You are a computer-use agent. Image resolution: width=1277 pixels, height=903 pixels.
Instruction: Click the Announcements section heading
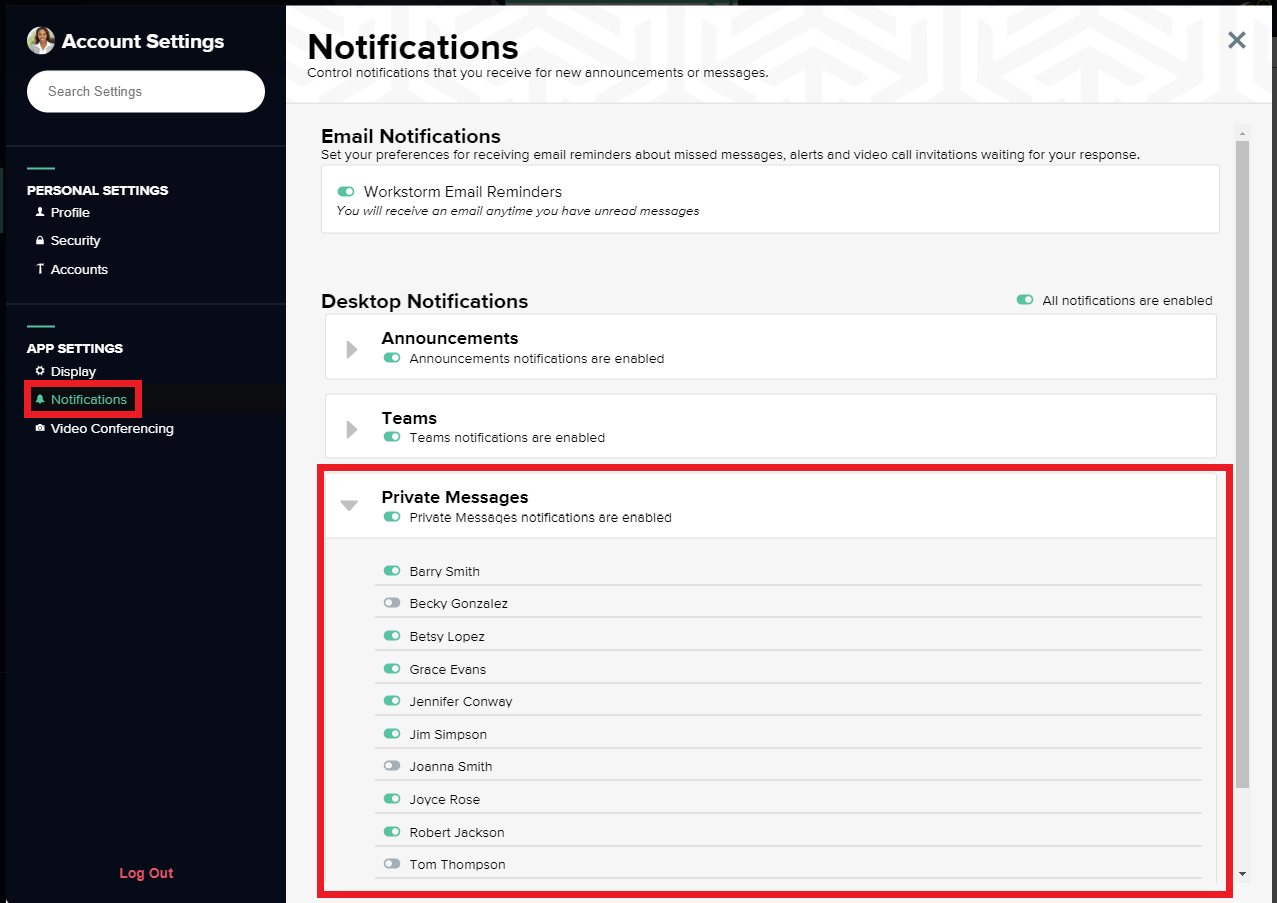[450, 338]
